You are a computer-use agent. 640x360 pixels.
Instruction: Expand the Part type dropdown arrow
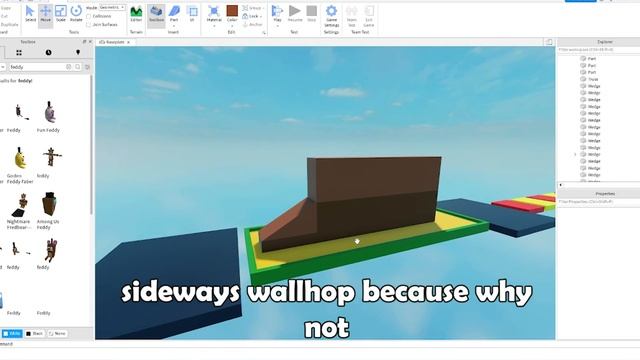point(174,26)
